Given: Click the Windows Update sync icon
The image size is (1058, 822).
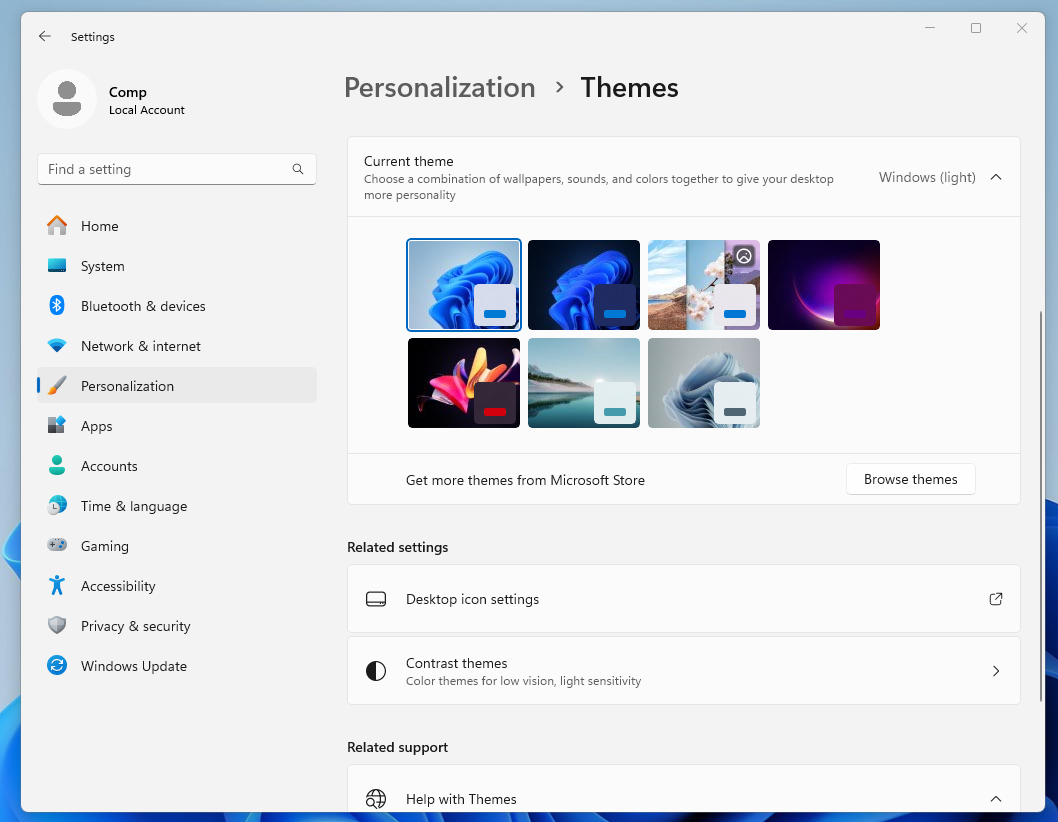Looking at the screenshot, I should click(x=57, y=665).
